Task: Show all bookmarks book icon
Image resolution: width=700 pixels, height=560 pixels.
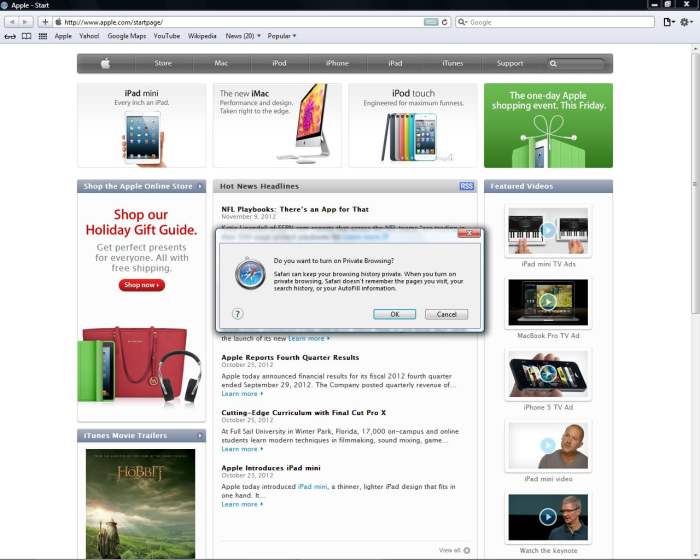Action: pyautogui.click(x=26, y=36)
